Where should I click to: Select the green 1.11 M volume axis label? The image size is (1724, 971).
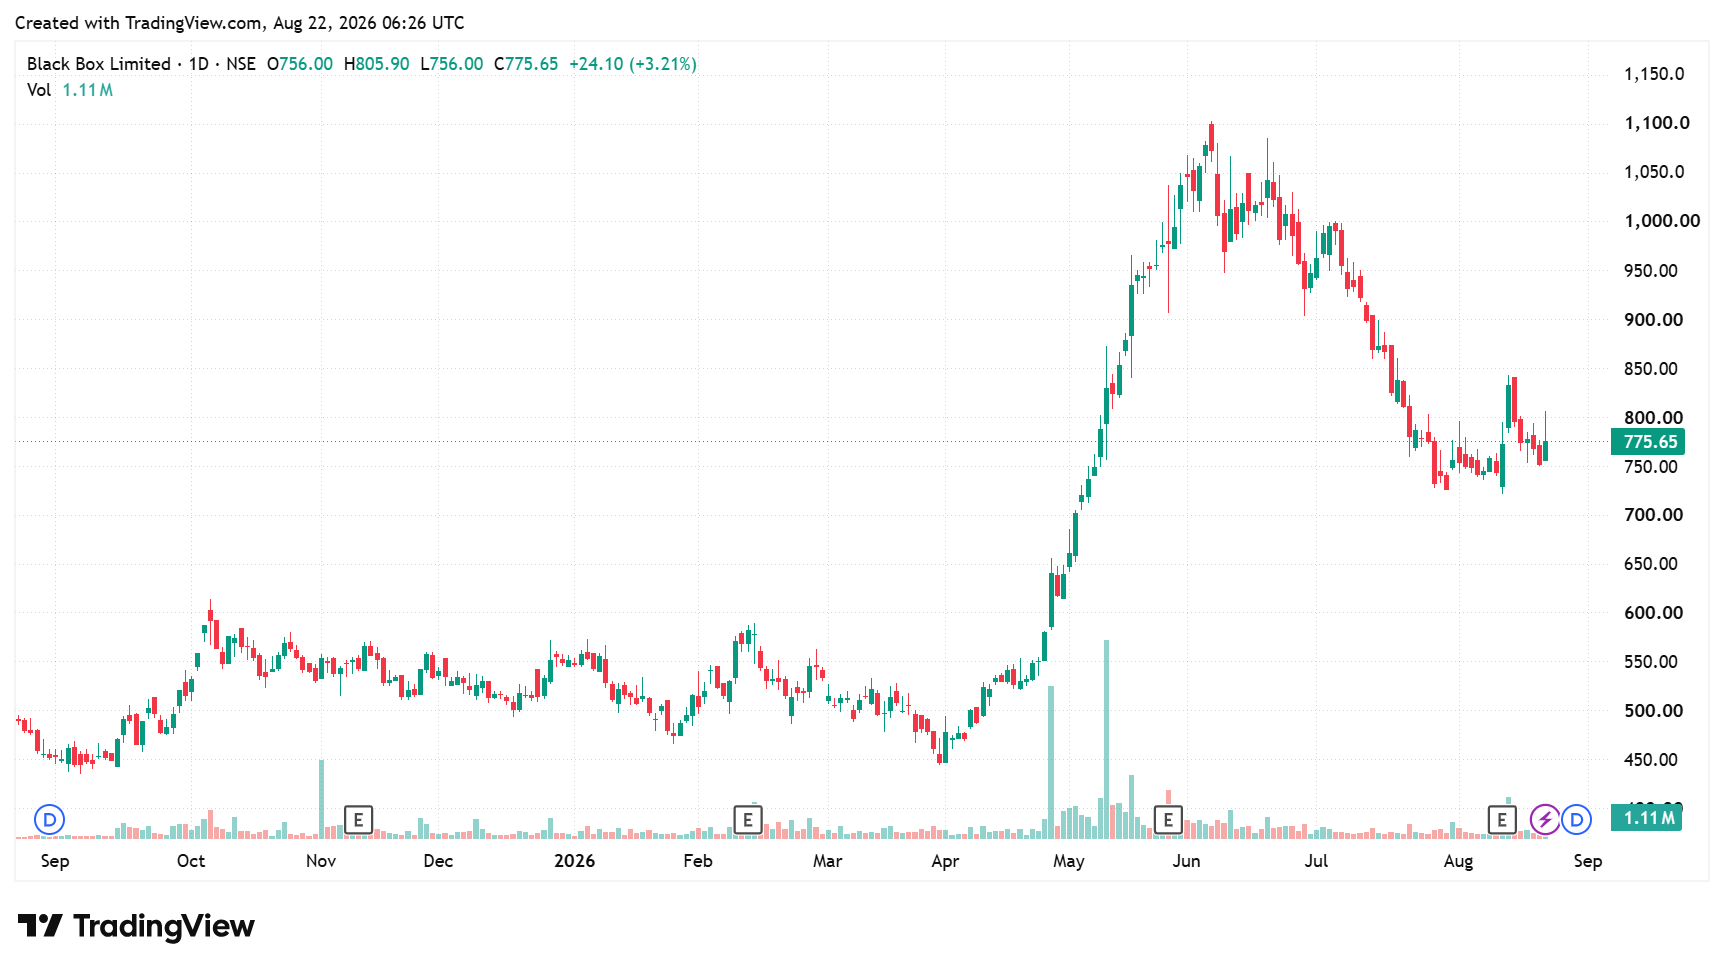[x=1648, y=818]
